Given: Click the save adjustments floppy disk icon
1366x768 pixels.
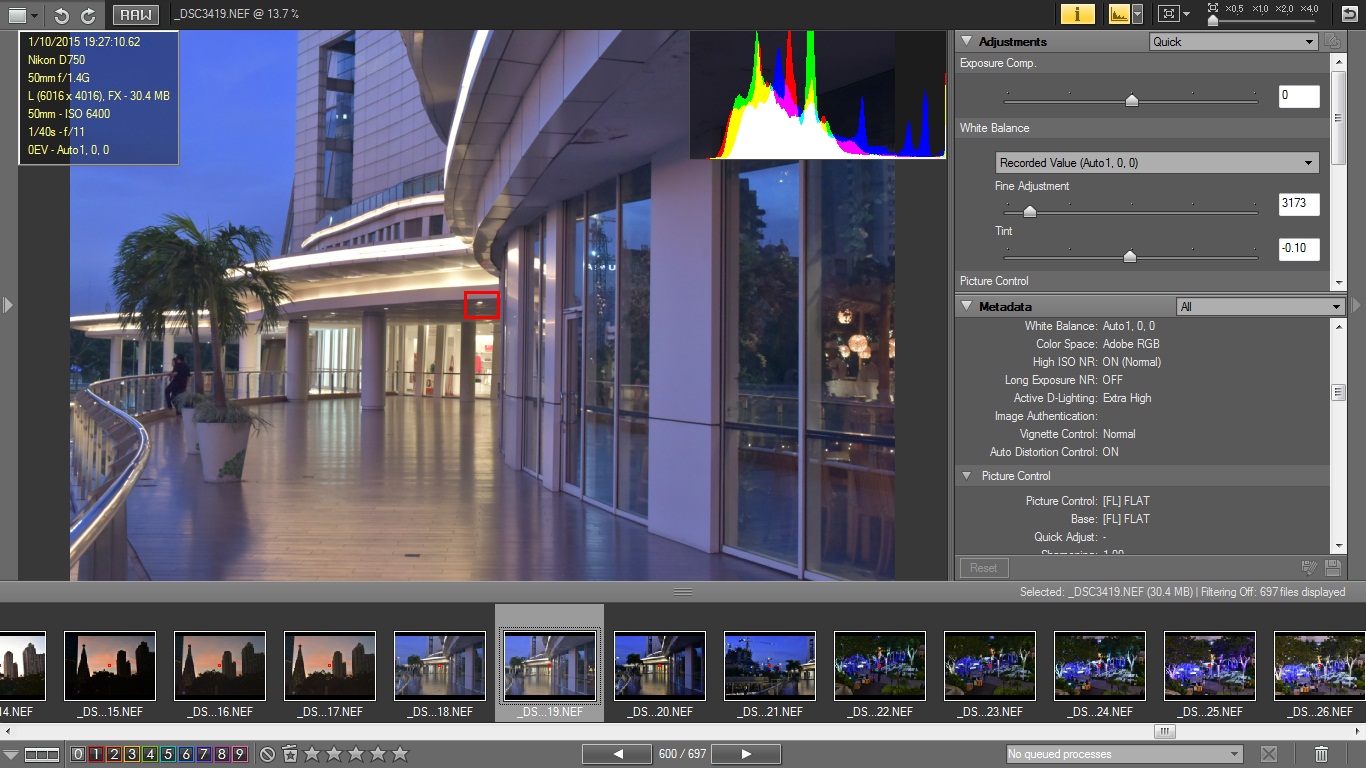Looking at the screenshot, I should pyautogui.click(x=1332, y=567).
